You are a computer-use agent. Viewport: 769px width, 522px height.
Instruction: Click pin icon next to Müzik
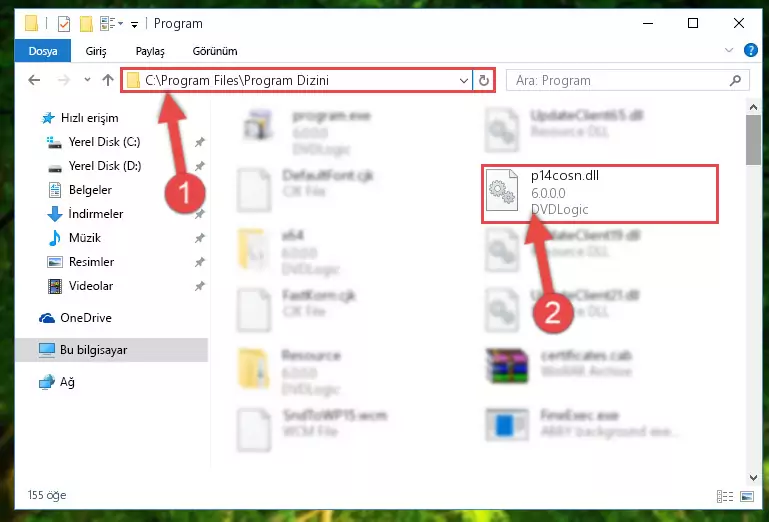coord(199,238)
